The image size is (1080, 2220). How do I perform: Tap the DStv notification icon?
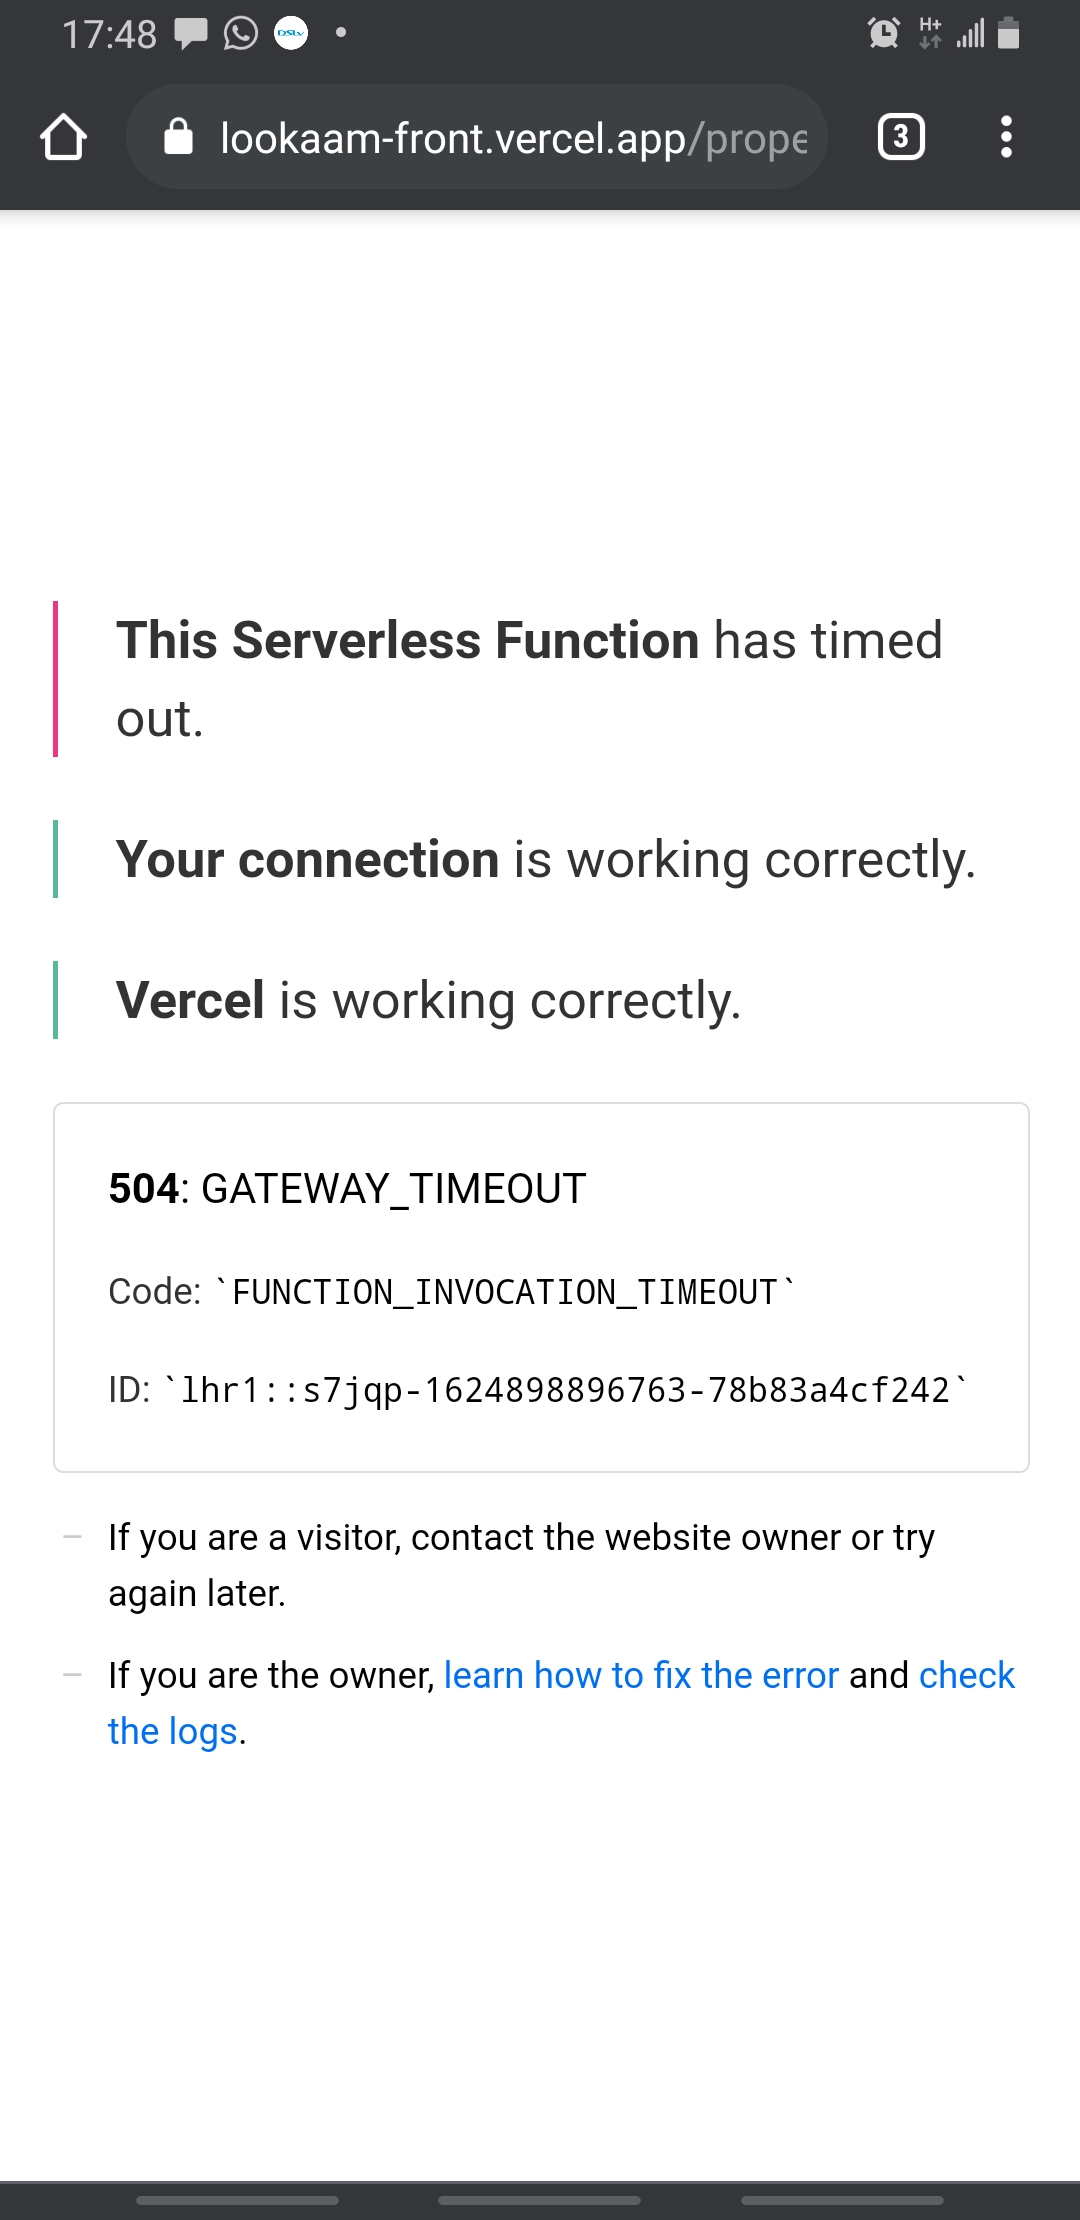pos(291,34)
